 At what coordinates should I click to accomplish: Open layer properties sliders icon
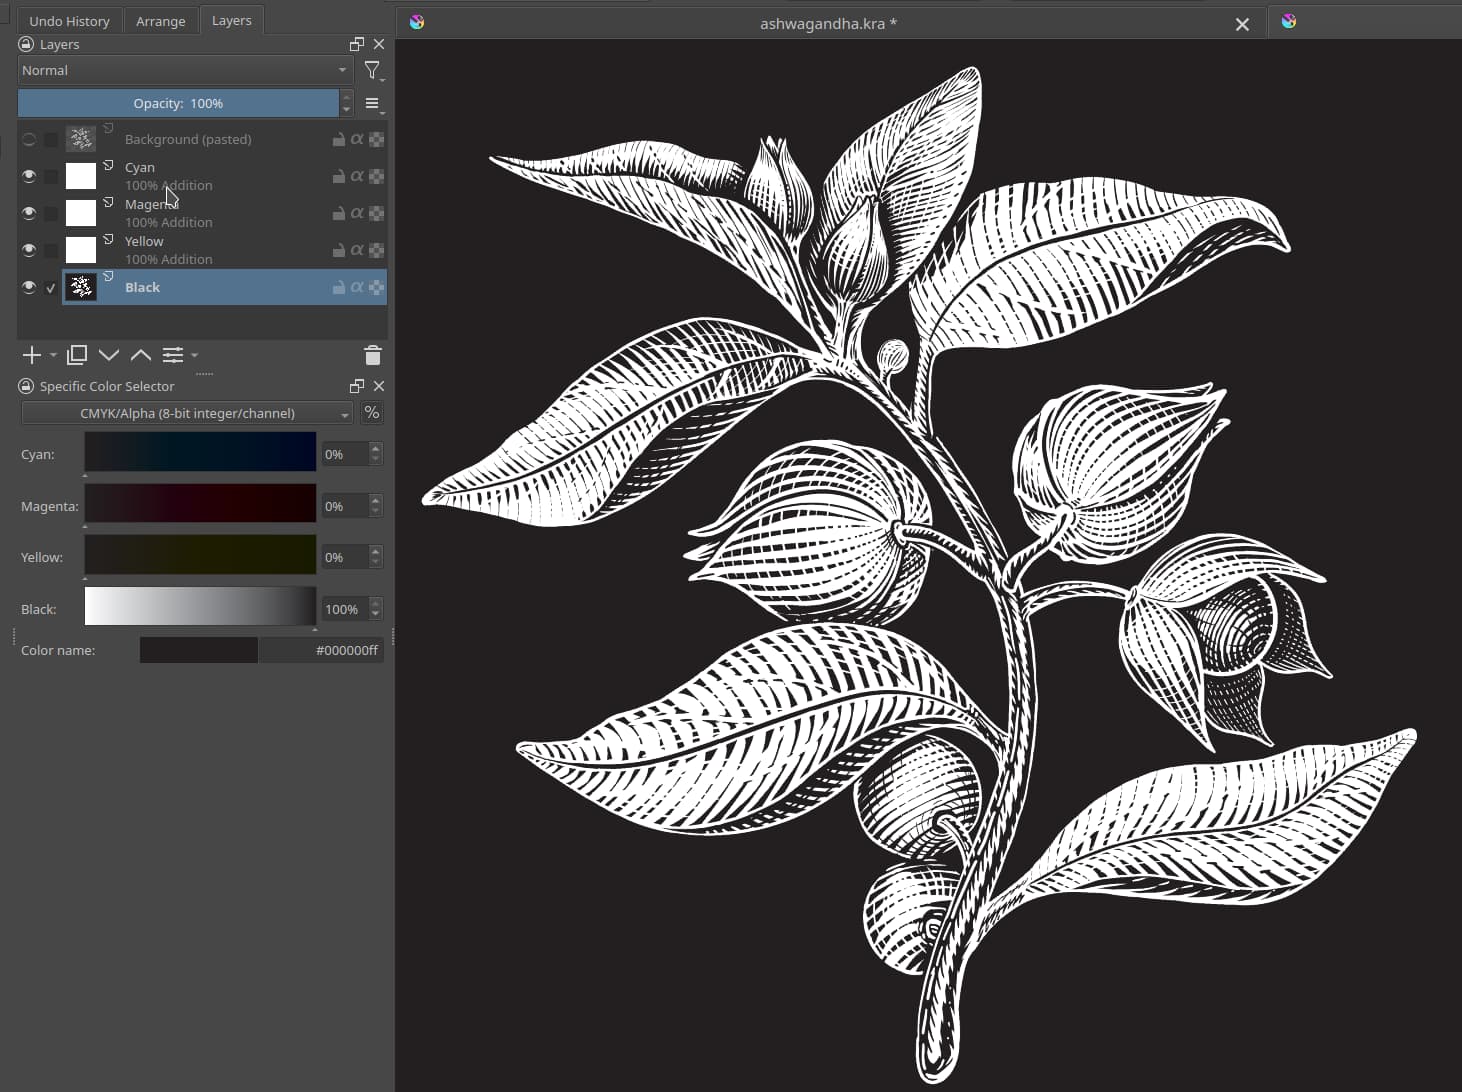click(173, 355)
